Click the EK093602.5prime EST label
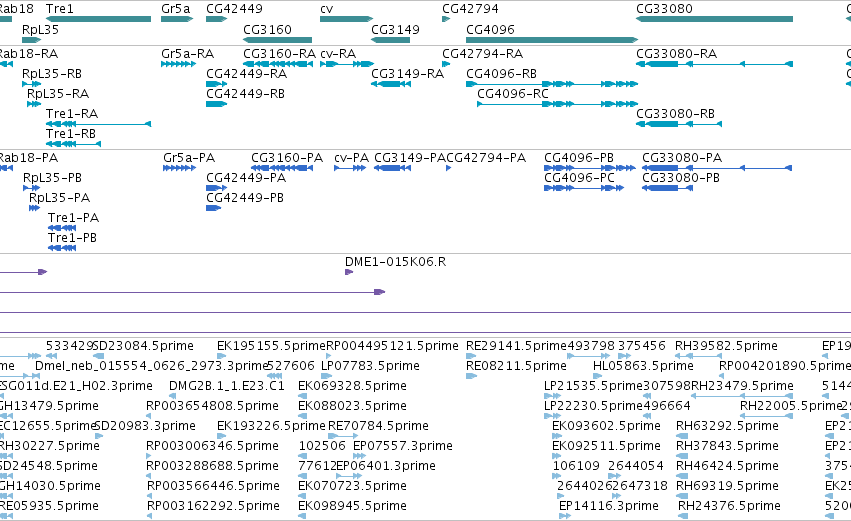 click(606, 426)
